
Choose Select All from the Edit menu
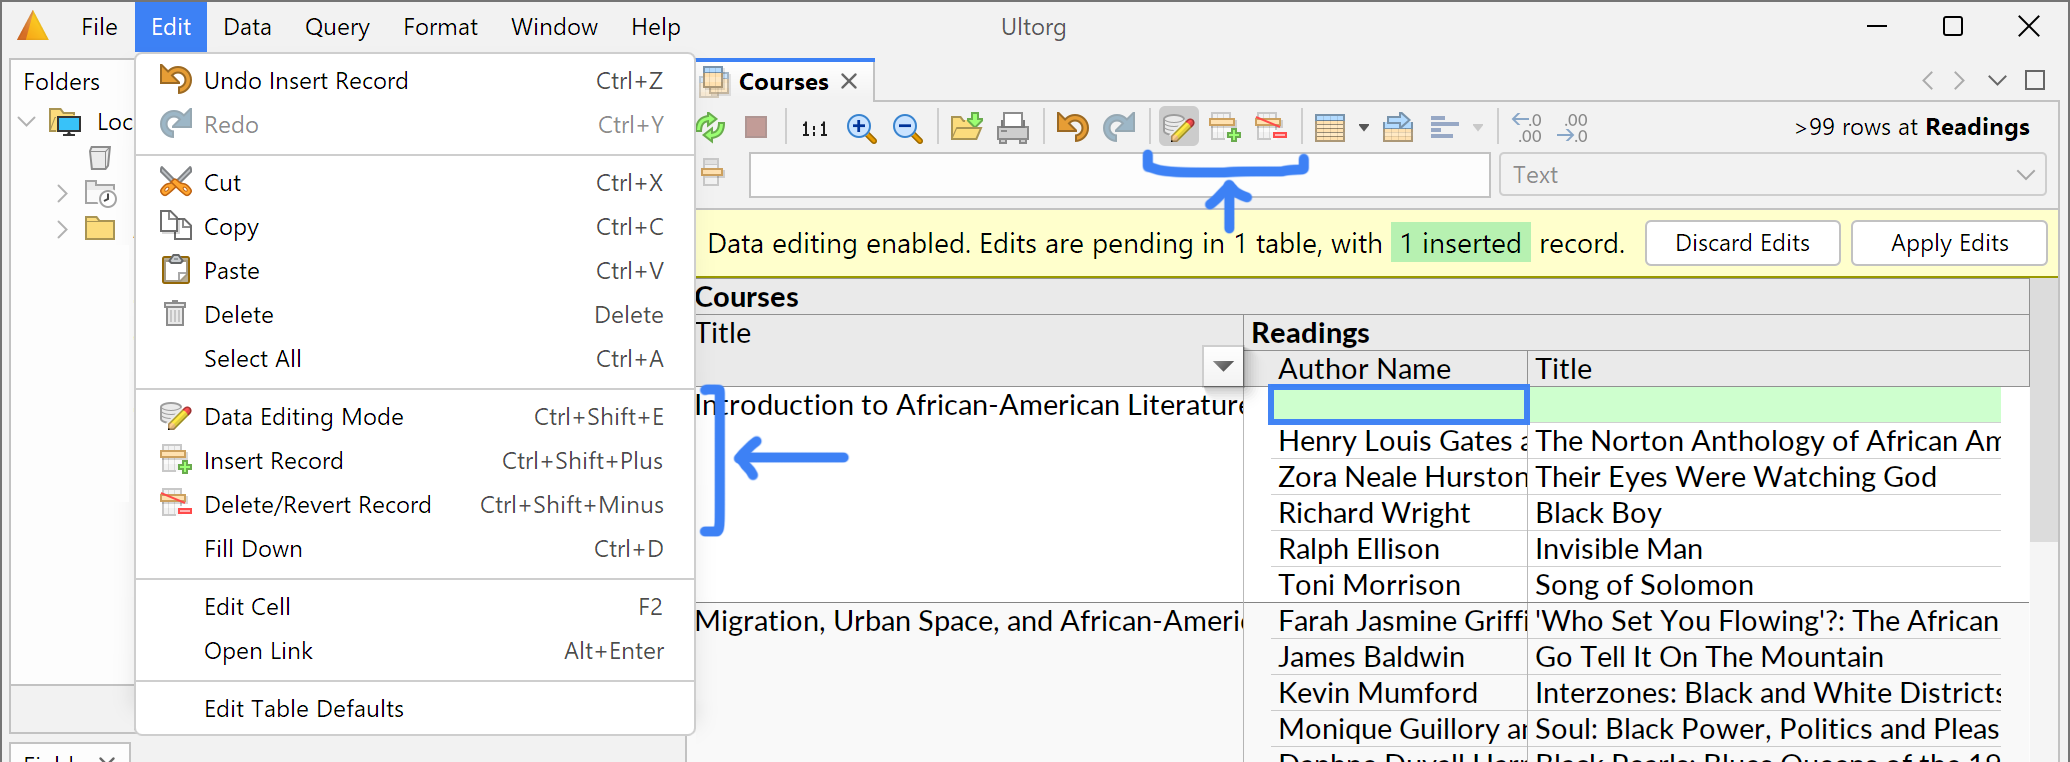415,359
